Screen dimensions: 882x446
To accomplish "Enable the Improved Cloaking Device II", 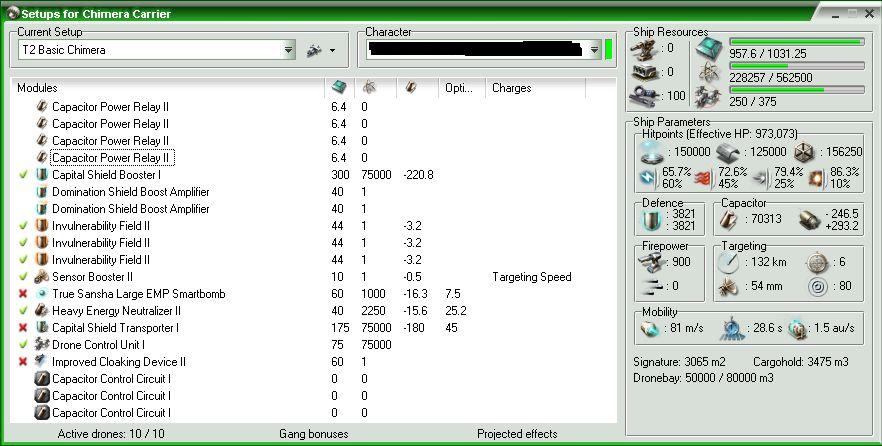I will click(23, 362).
